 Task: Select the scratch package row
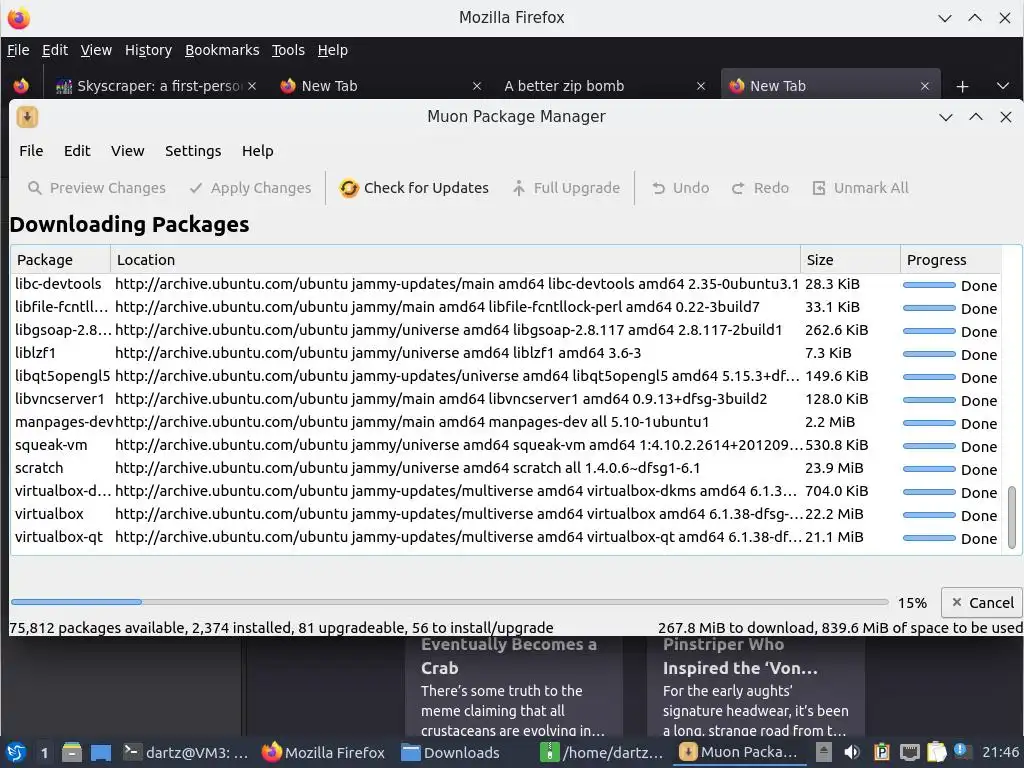(x=506, y=468)
